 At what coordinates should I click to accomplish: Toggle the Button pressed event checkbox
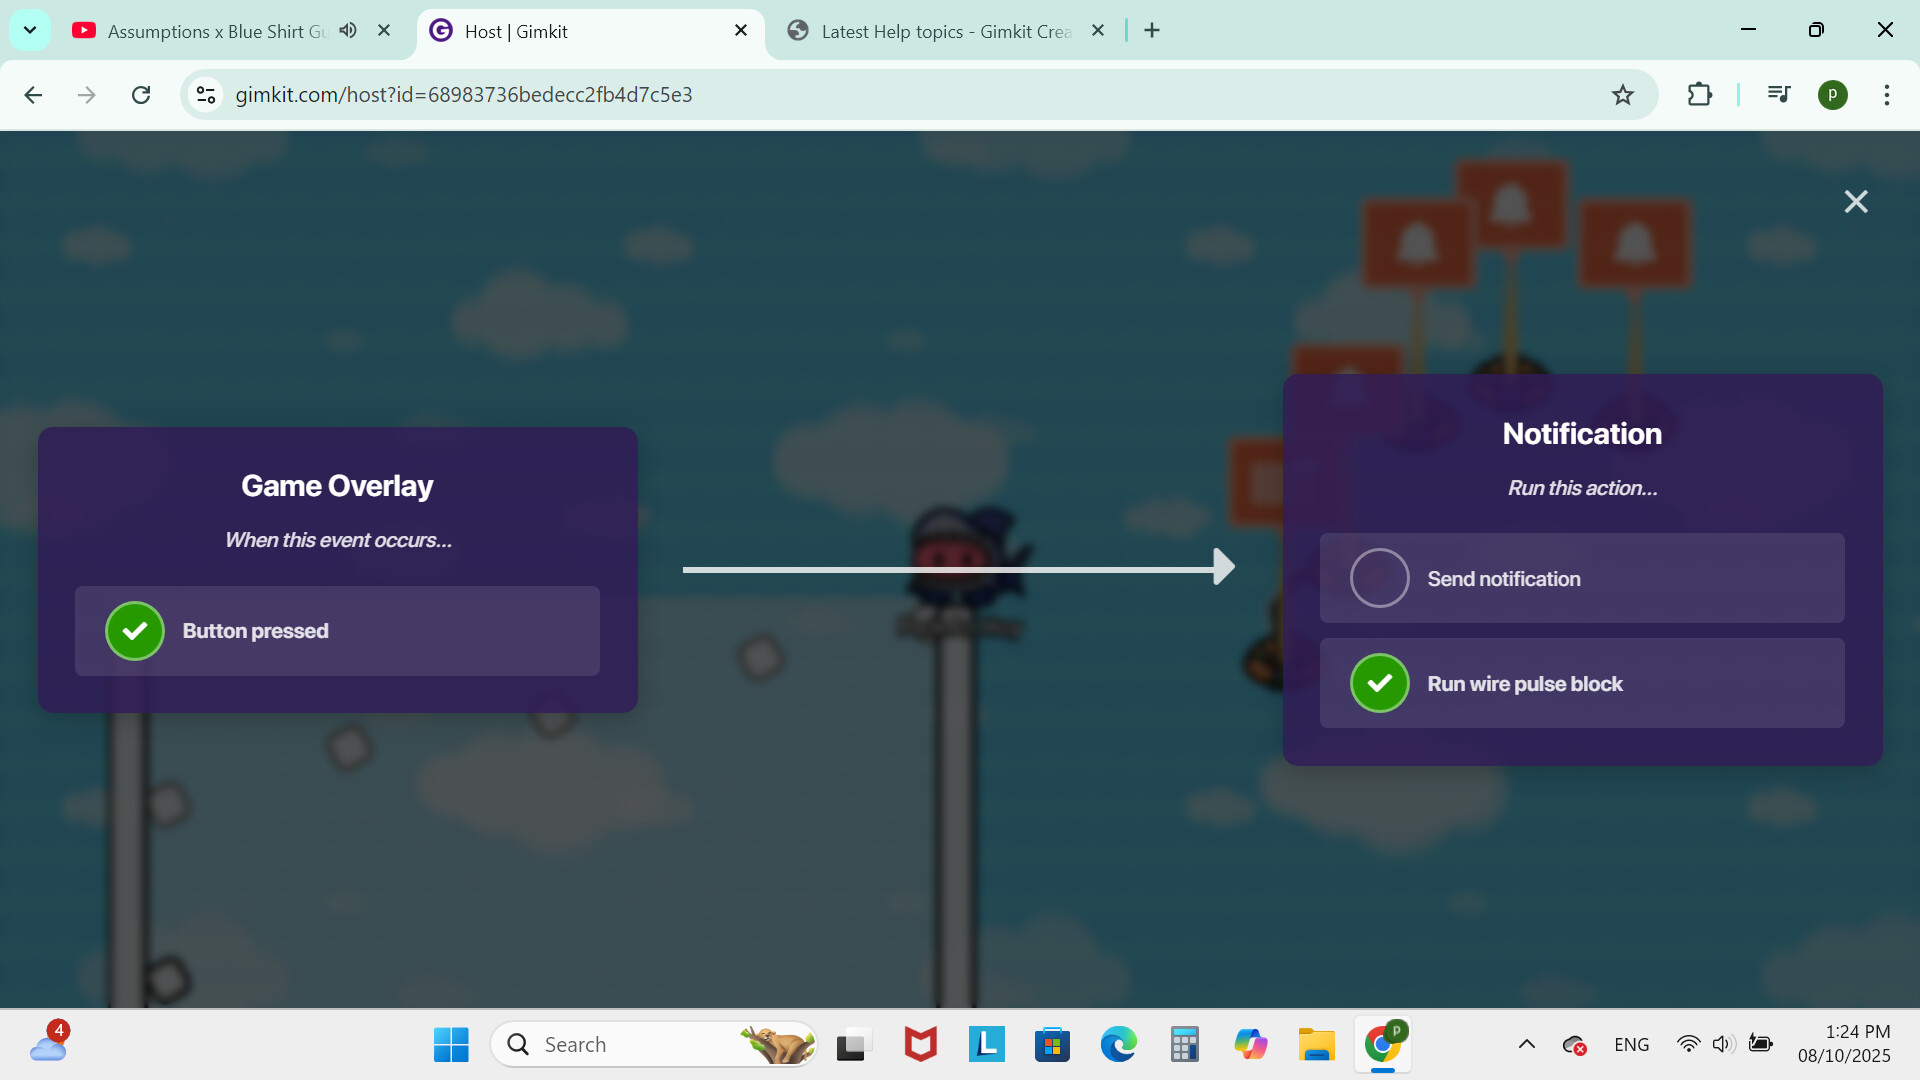coord(135,631)
